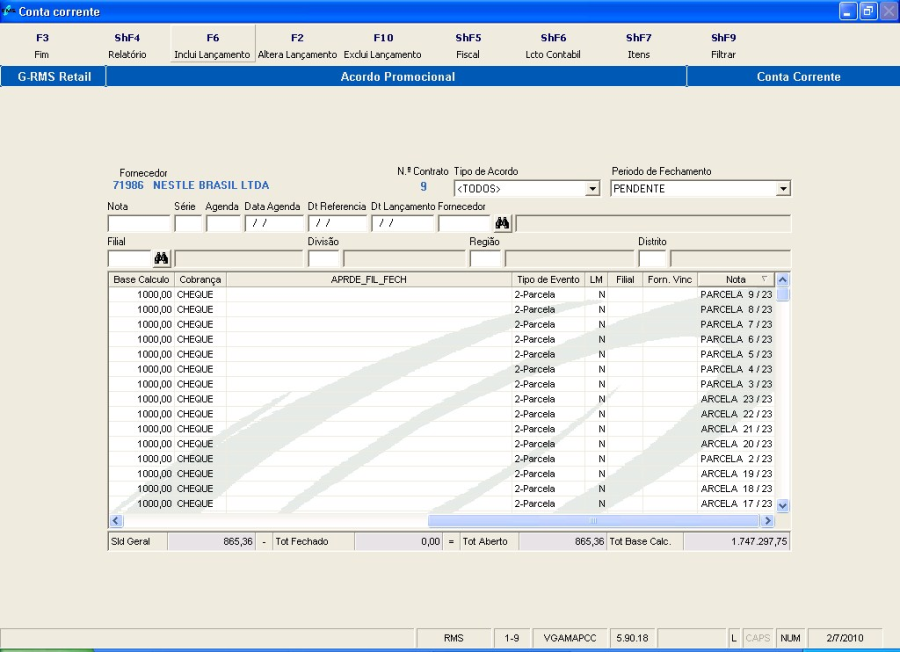This screenshot has height=652, width=900.
Task: Click the horizontal scroll right arrow
Action: 767,521
